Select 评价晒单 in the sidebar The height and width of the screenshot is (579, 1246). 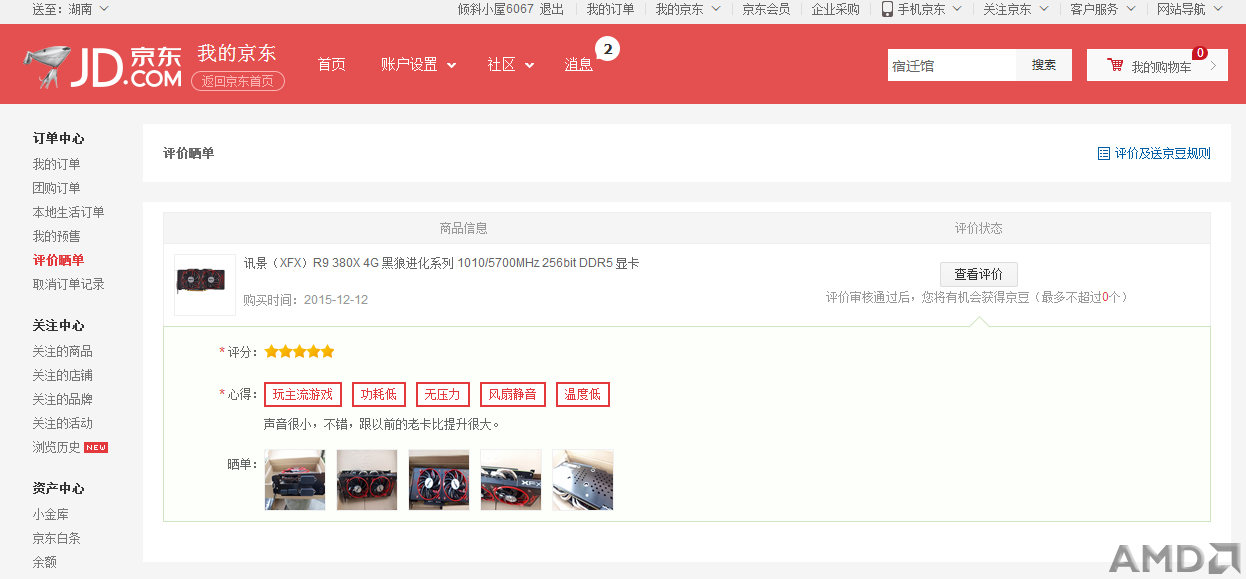(x=58, y=260)
